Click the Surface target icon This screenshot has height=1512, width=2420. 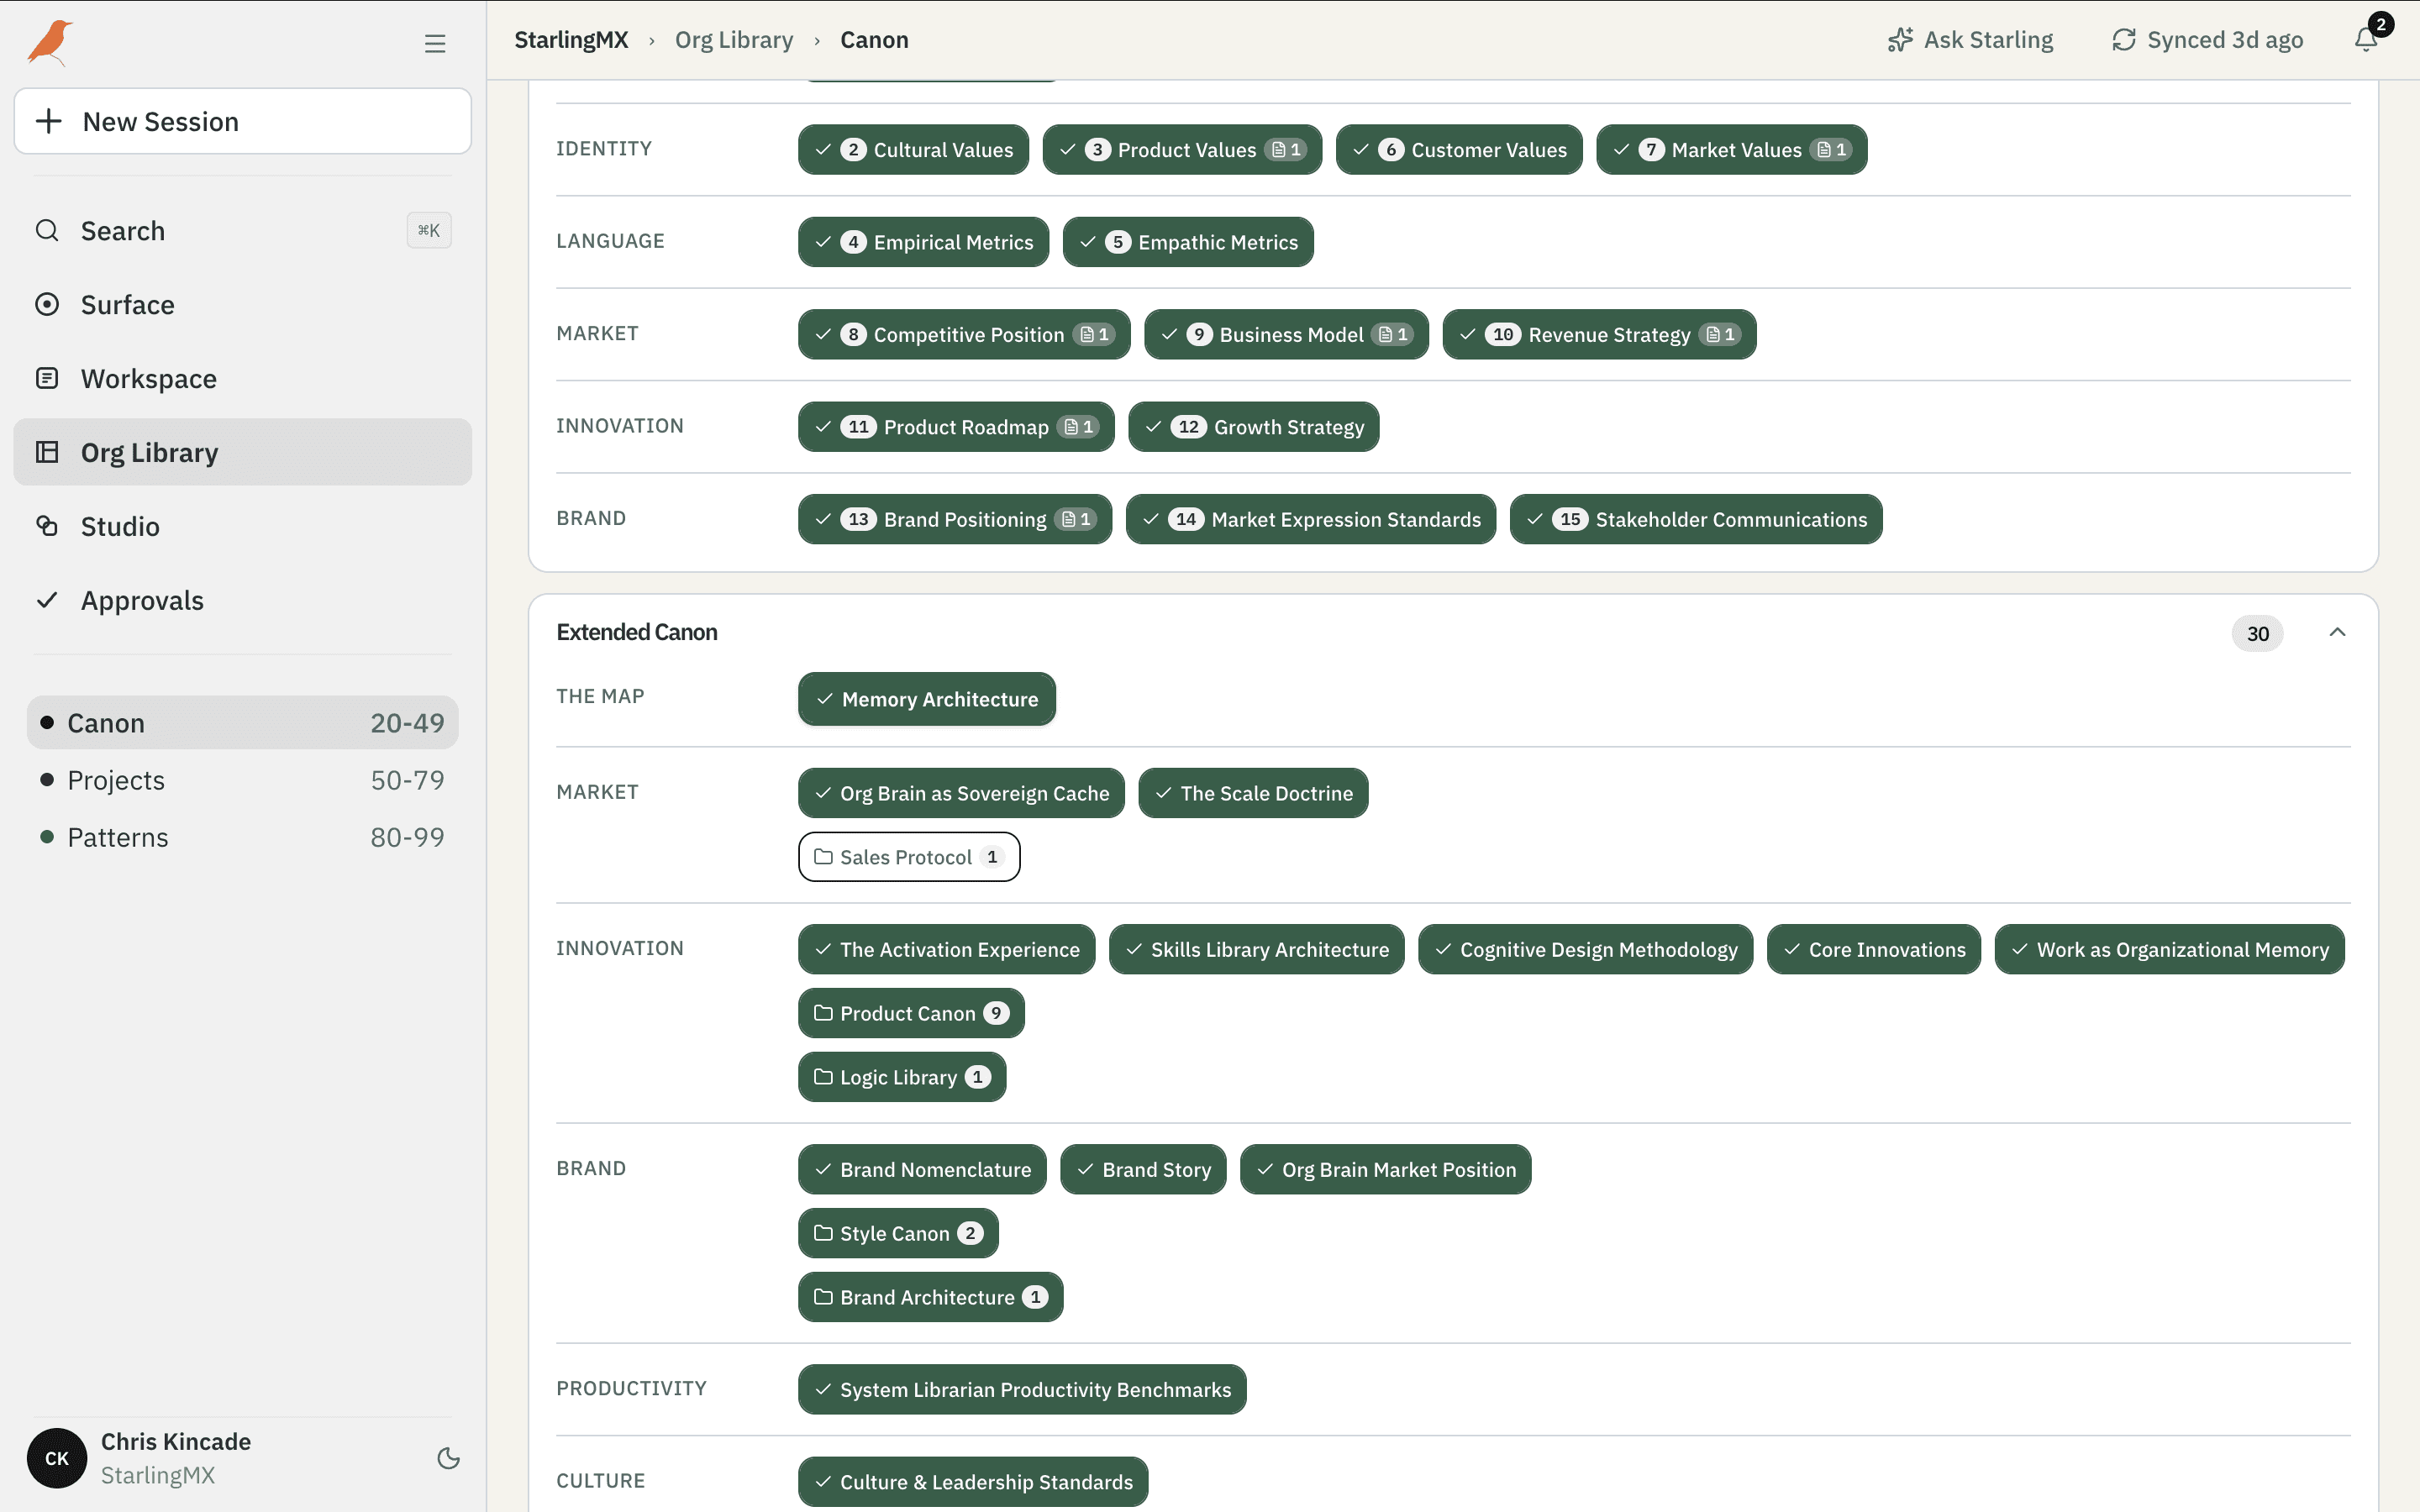coord(47,305)
